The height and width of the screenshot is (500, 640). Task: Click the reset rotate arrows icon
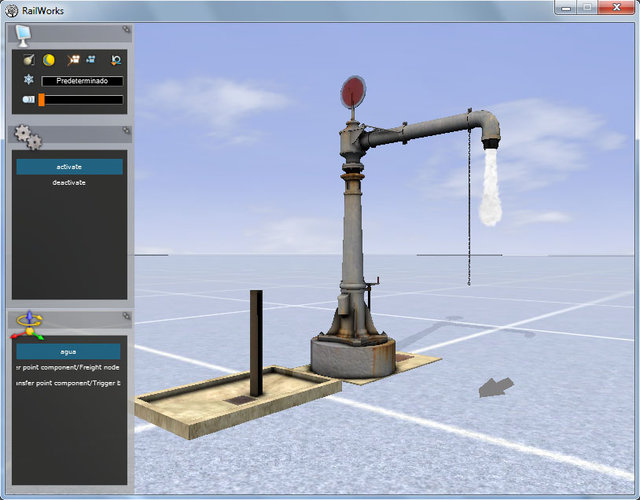click(116, 61)
